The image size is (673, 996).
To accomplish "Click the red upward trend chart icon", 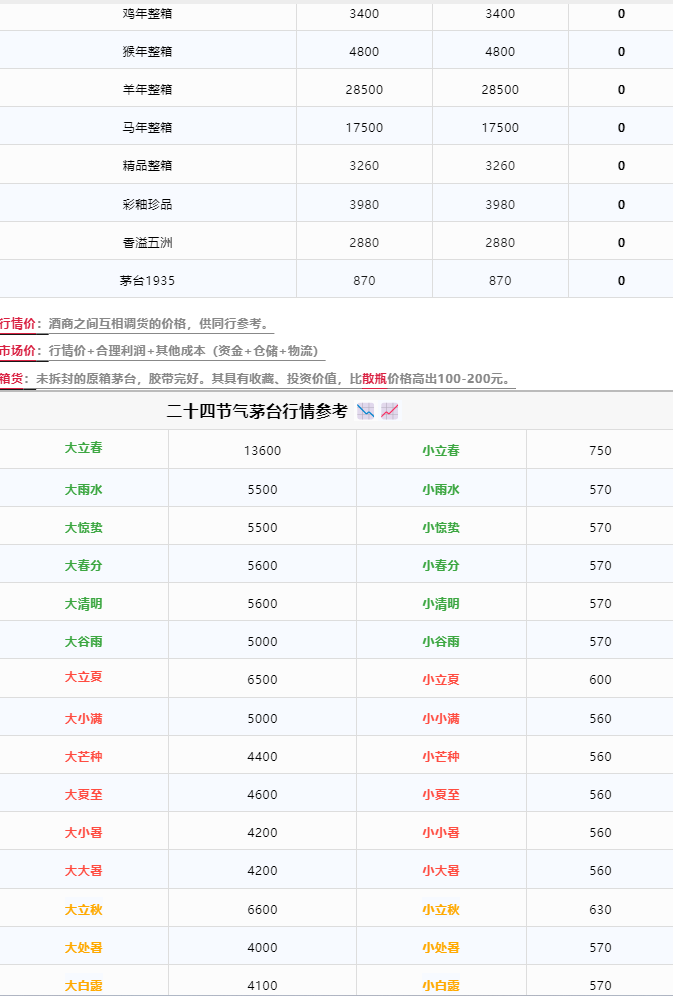I will pos(390,412).
